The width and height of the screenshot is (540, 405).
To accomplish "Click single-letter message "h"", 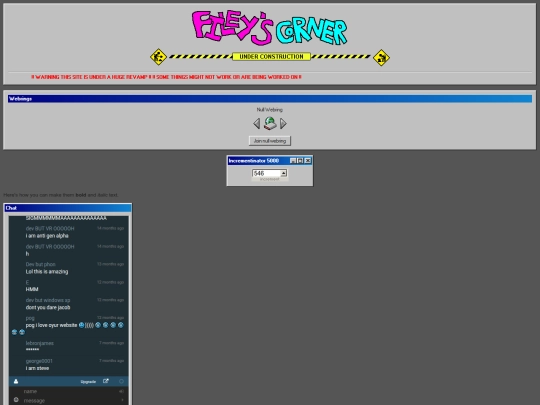I will pyautogui.click(x=27, y=254).
